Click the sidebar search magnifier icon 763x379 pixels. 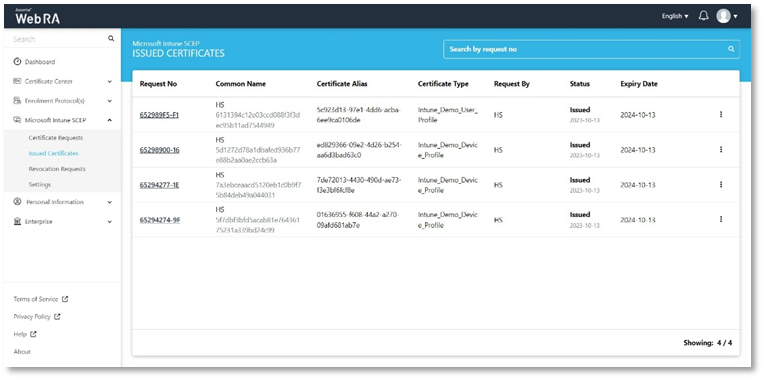[111, 38]
